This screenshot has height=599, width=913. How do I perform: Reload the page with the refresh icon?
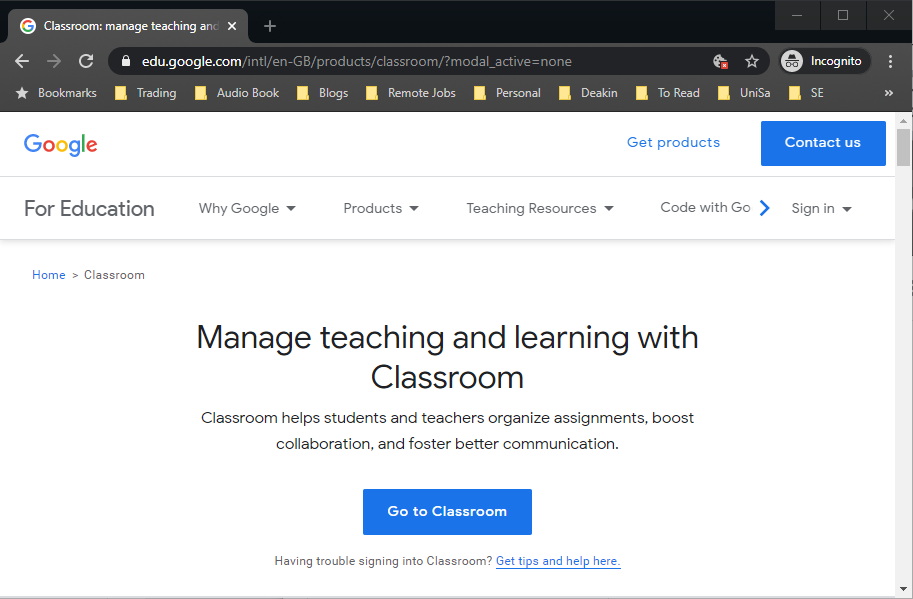86,61
